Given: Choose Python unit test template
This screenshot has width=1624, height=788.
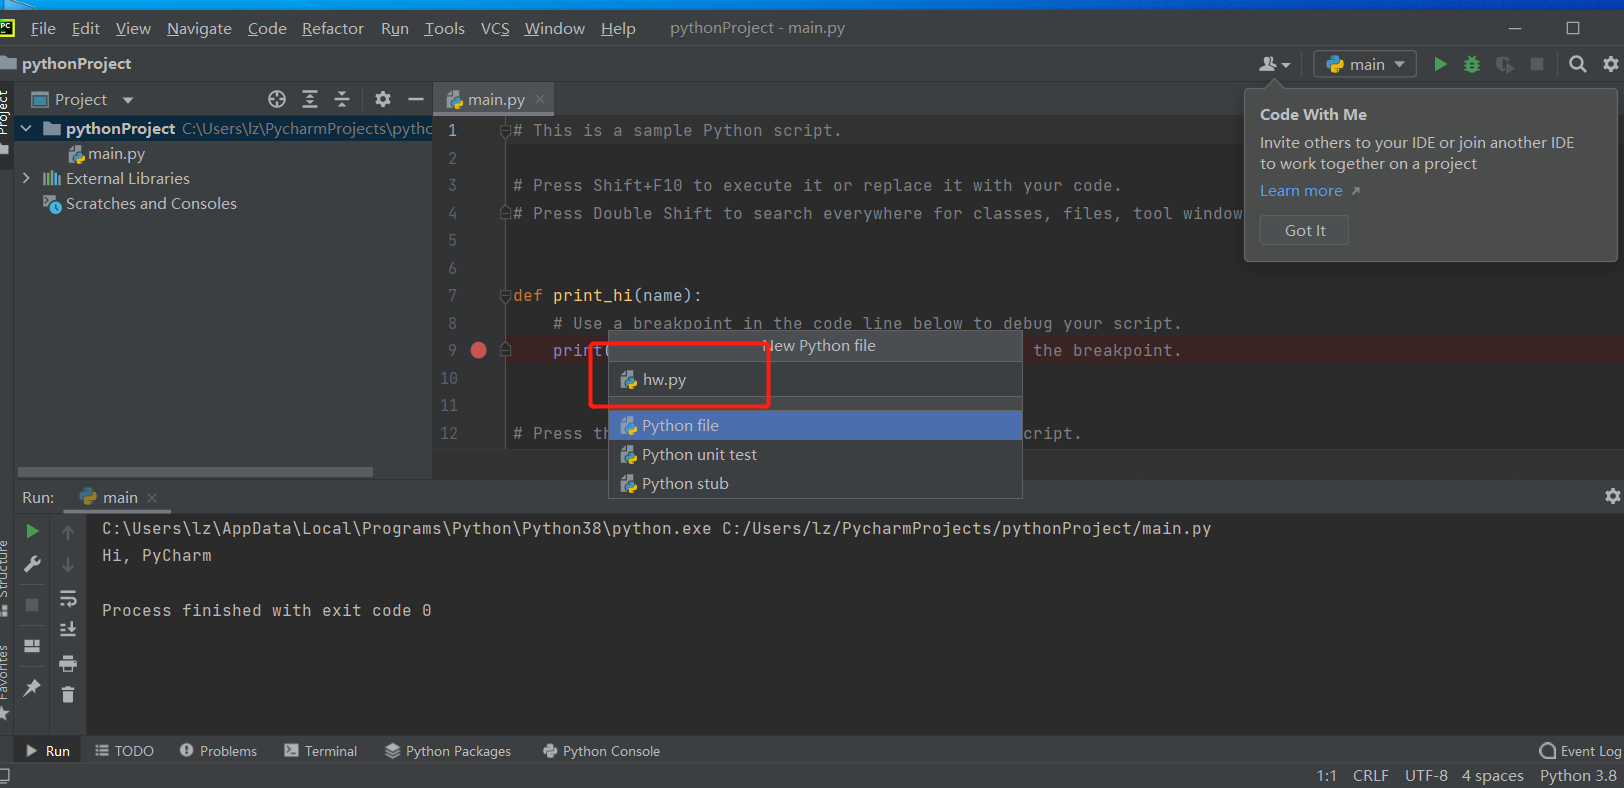Looking at the screenshot, I should 815,454.
